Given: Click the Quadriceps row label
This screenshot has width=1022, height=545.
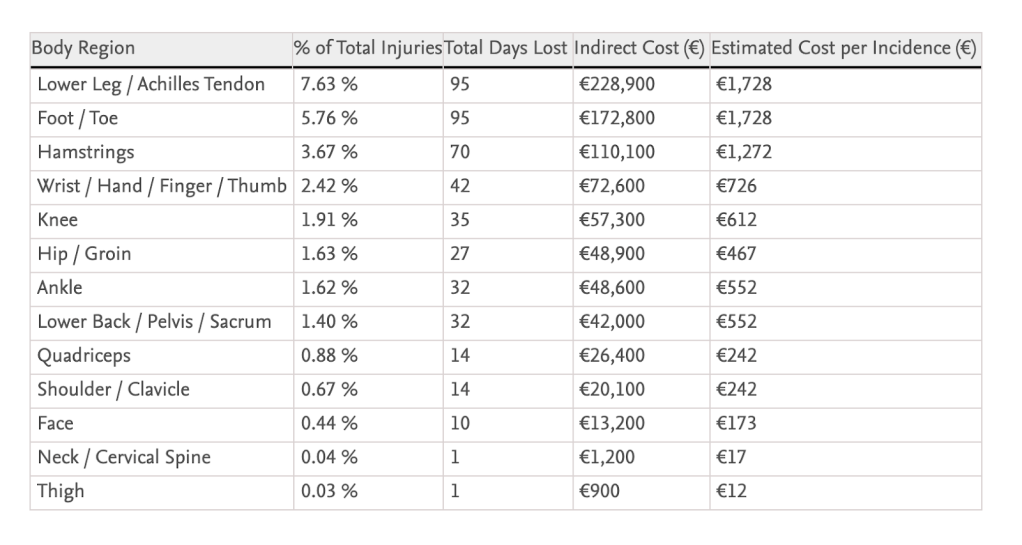Looking at the screenshot, I should 84,356.
